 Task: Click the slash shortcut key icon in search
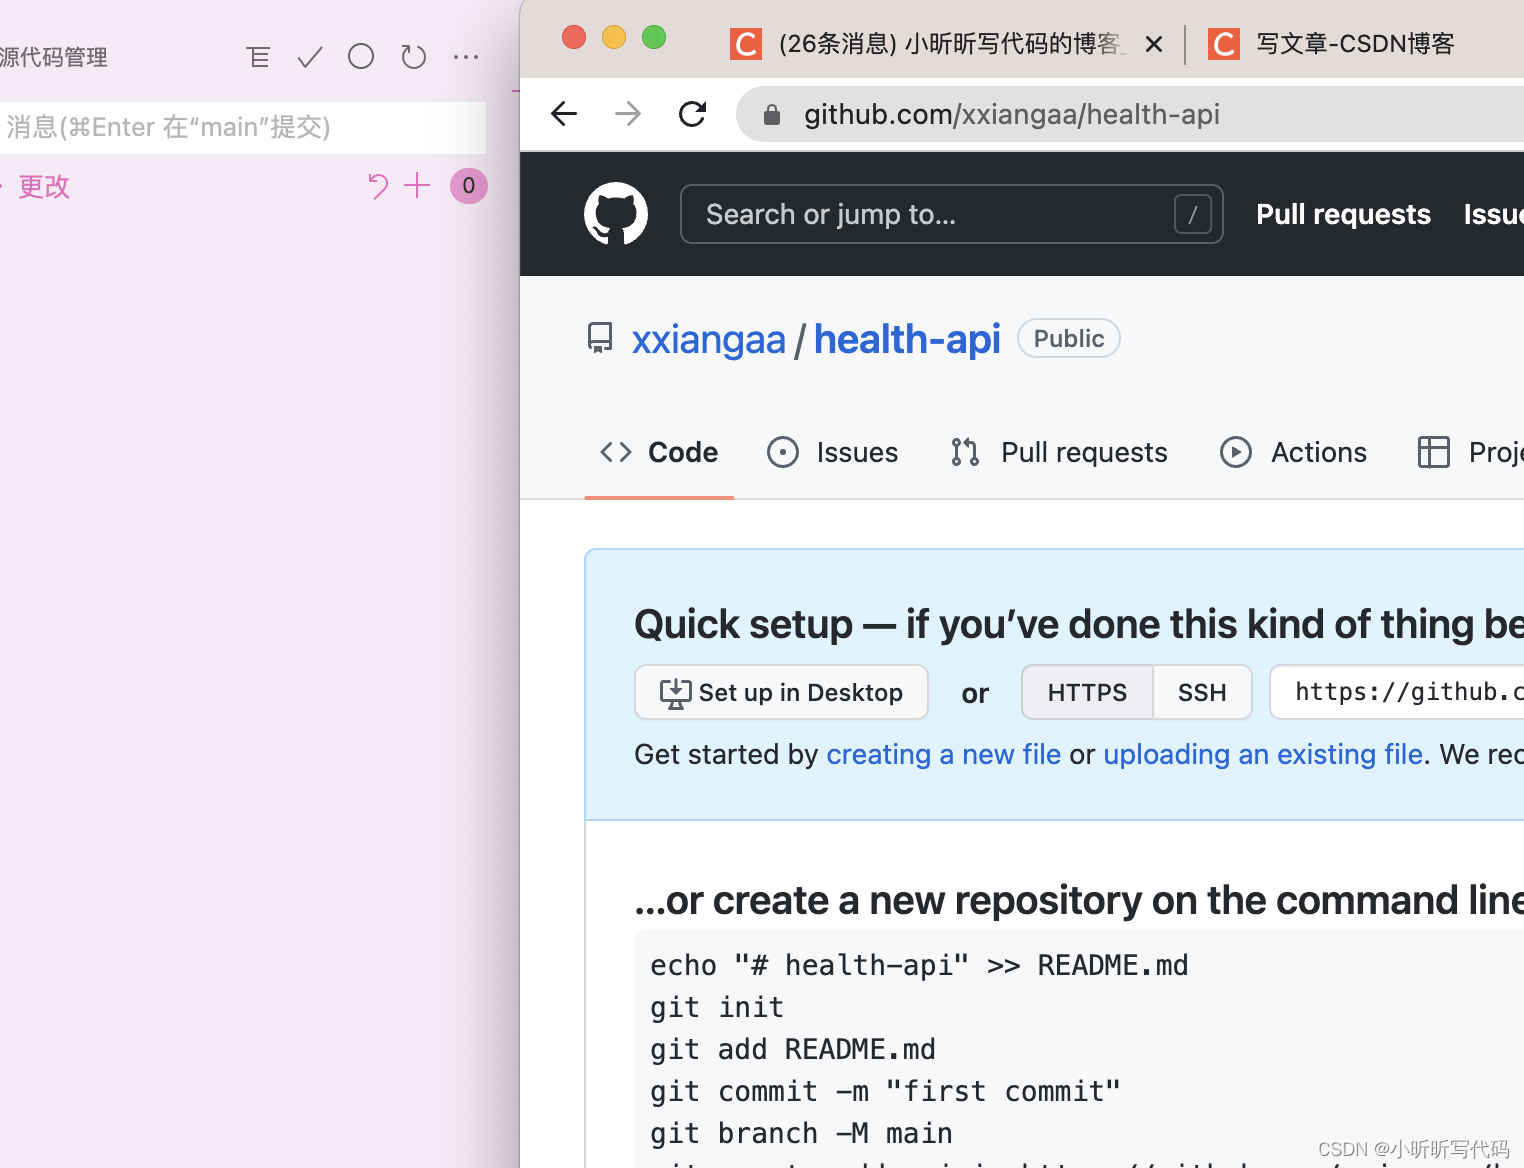[1193, 214]
